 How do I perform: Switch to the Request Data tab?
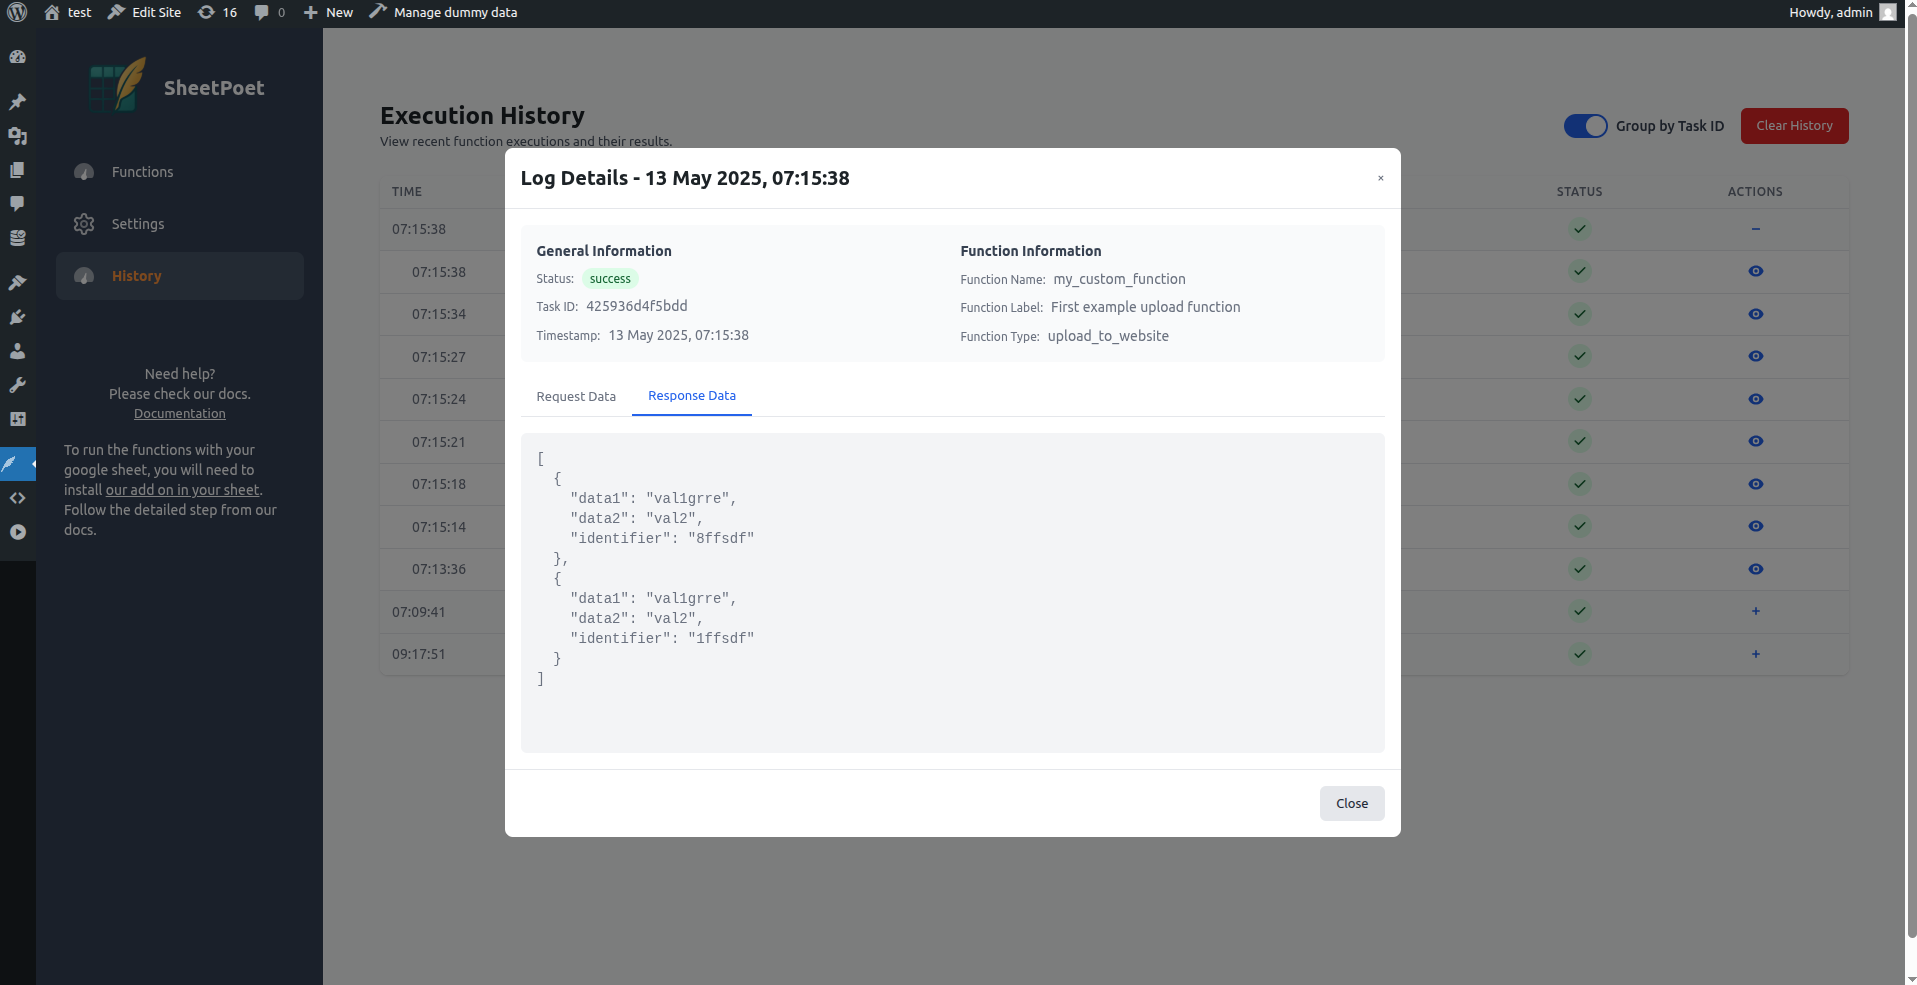576,397
